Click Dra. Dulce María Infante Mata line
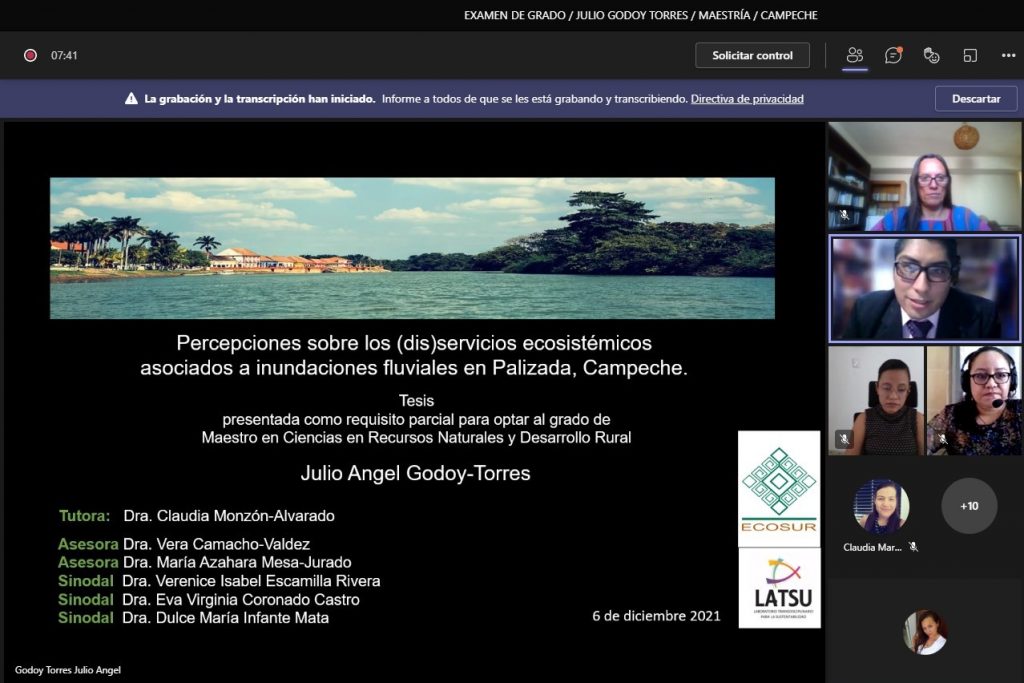Viewport: 1024px width, 683px height. click(193, 618)
